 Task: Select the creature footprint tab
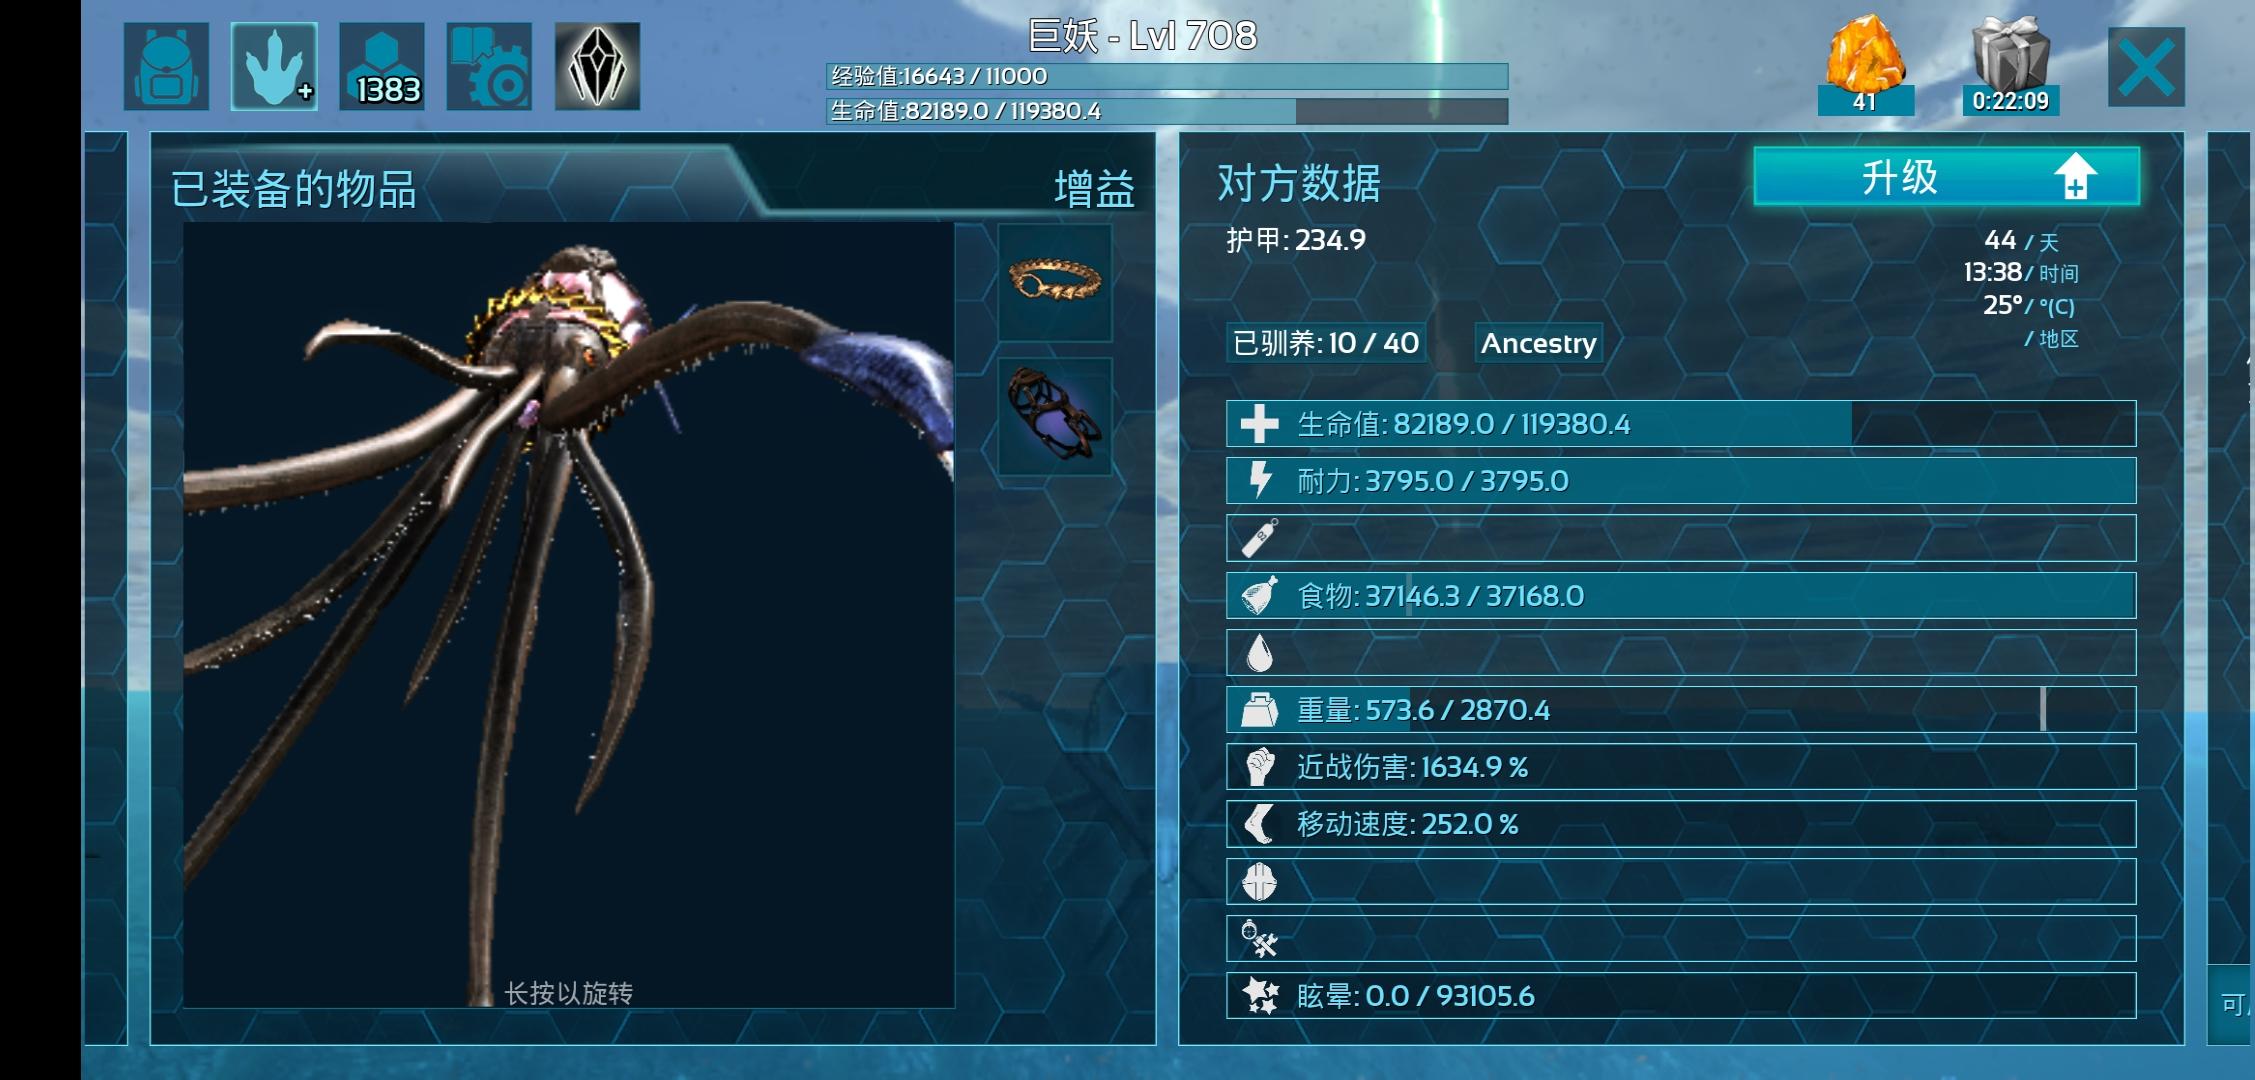point(274,66)
